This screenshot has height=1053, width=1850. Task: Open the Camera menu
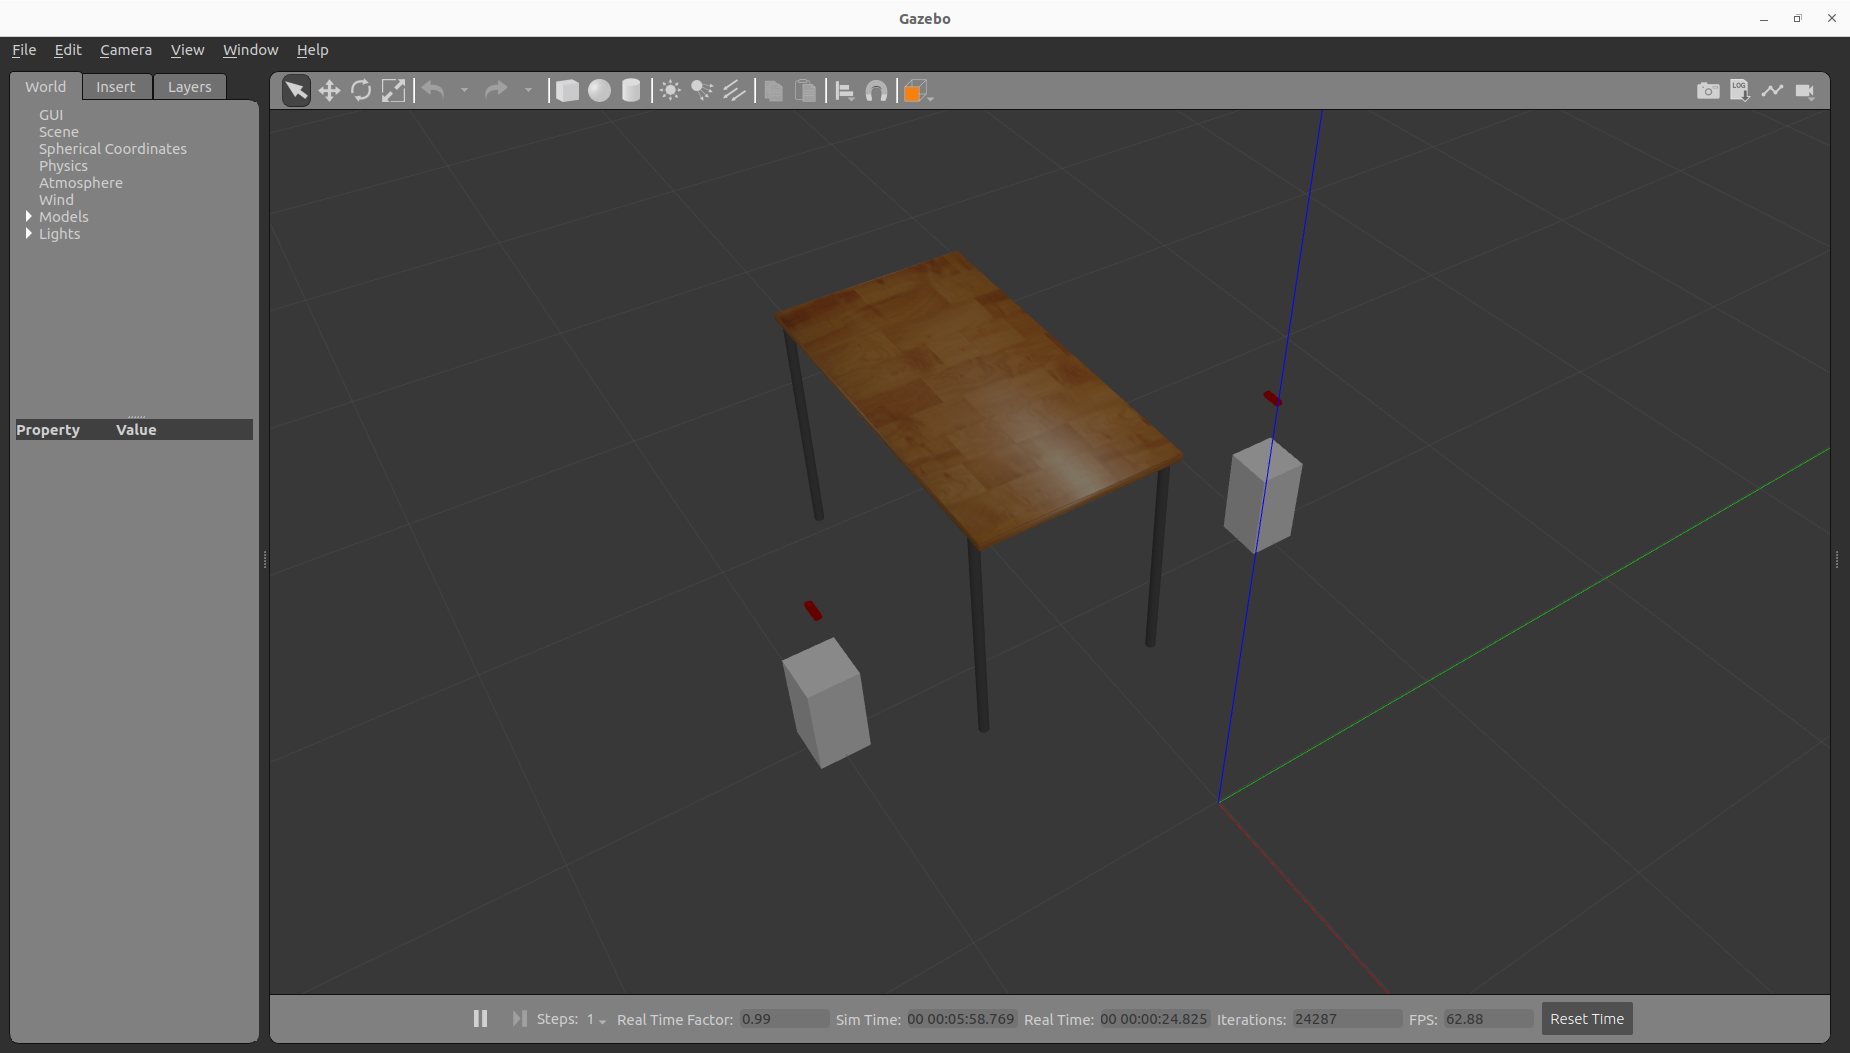click(x=126, y=50)
